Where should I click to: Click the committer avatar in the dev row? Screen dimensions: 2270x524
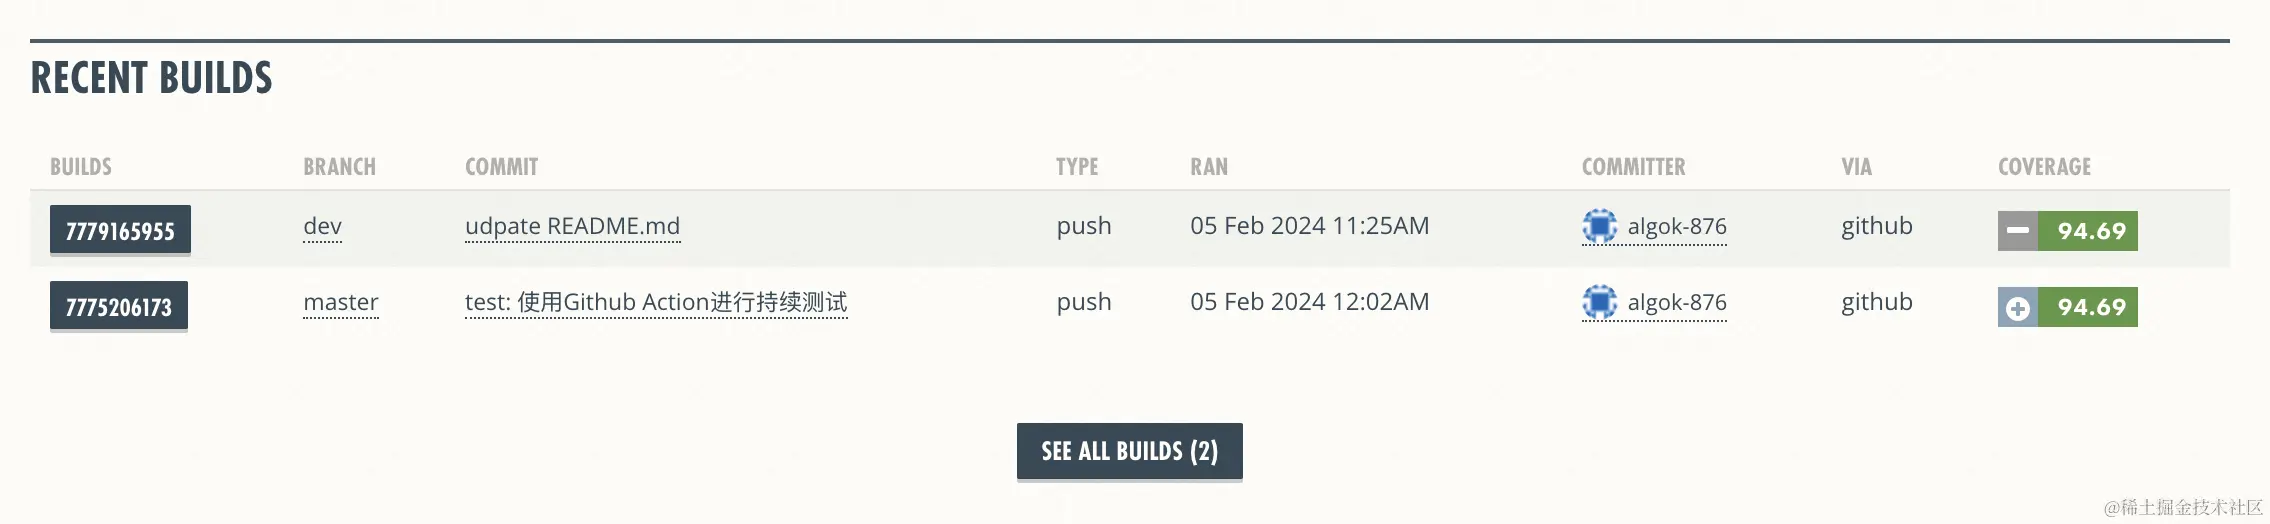(x=1599, y=226)
